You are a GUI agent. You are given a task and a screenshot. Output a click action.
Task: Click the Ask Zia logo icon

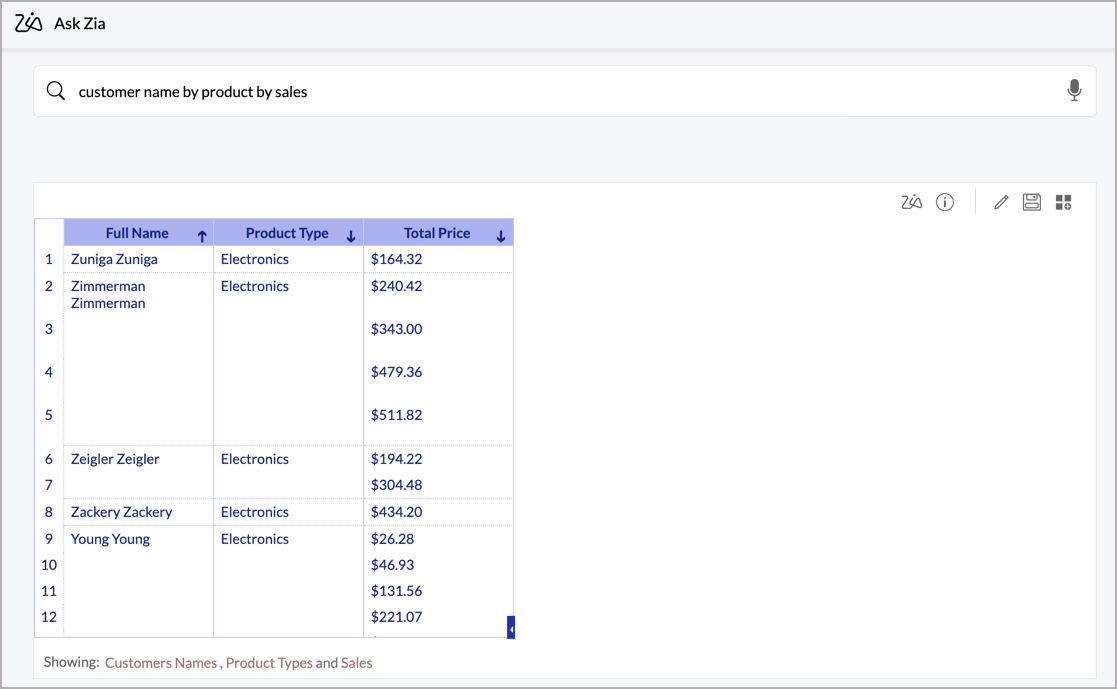[x=29, y=23]
